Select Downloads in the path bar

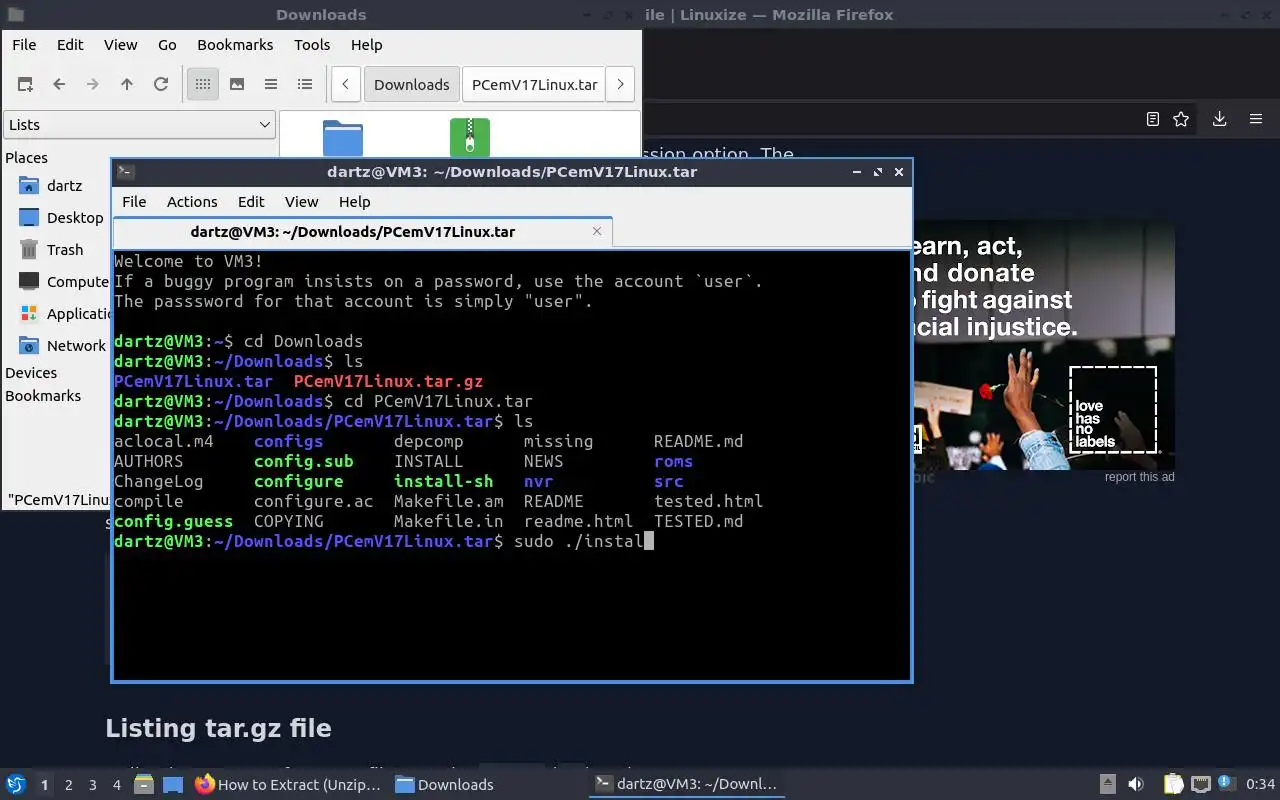[412, 84]
